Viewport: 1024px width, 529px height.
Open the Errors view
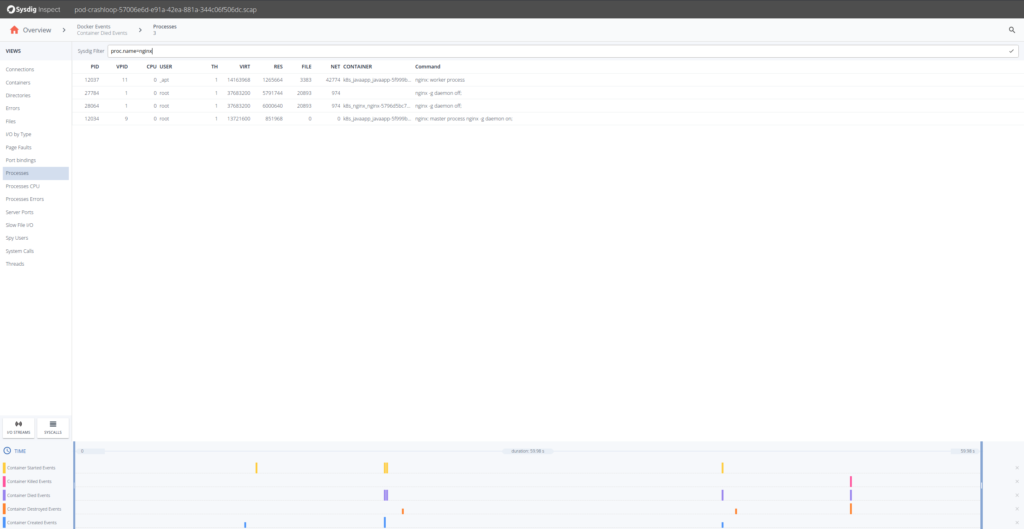(x=12, y=108)
